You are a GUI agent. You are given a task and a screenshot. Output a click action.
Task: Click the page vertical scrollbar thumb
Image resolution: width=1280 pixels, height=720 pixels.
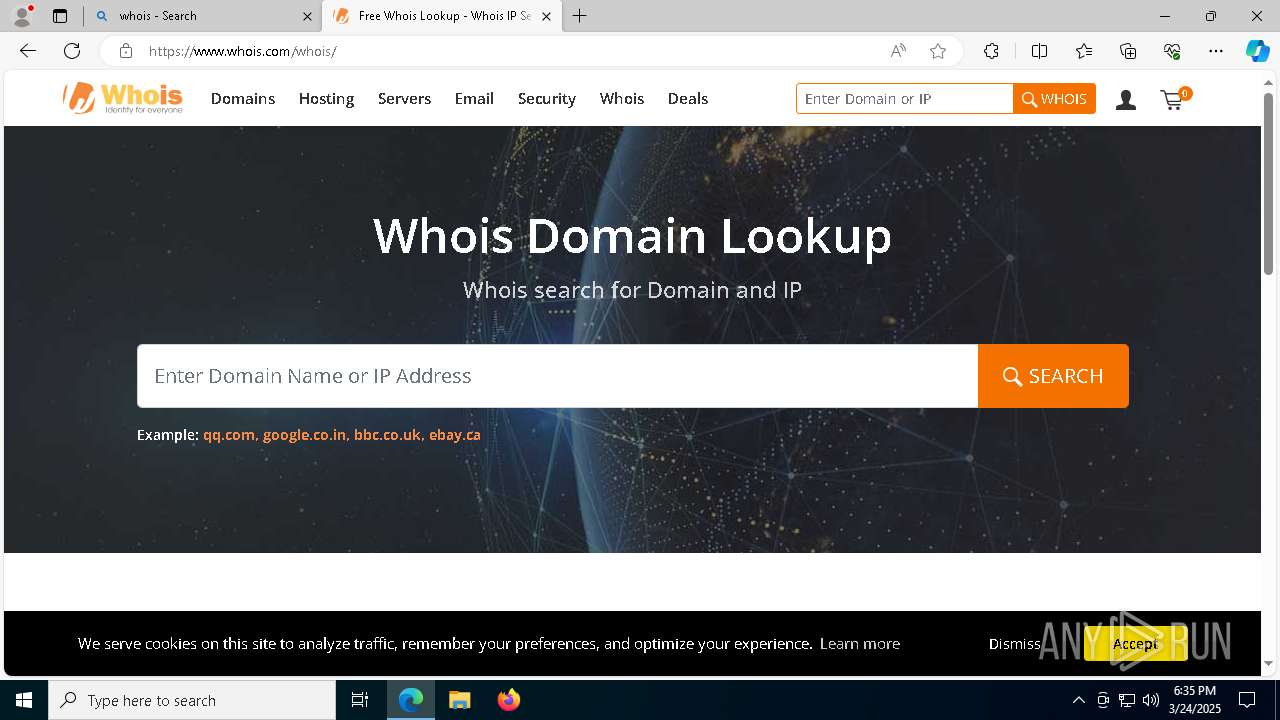click(x=1268, y=183)
